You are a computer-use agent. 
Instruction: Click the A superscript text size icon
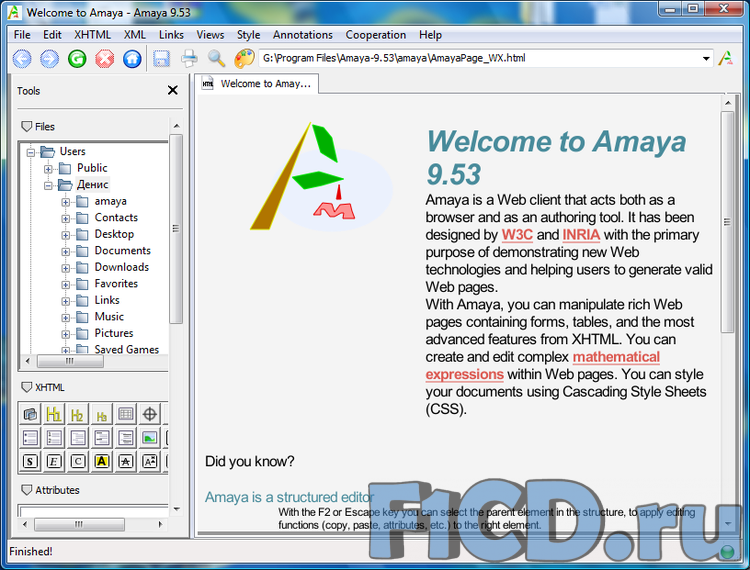coord(150,461)
